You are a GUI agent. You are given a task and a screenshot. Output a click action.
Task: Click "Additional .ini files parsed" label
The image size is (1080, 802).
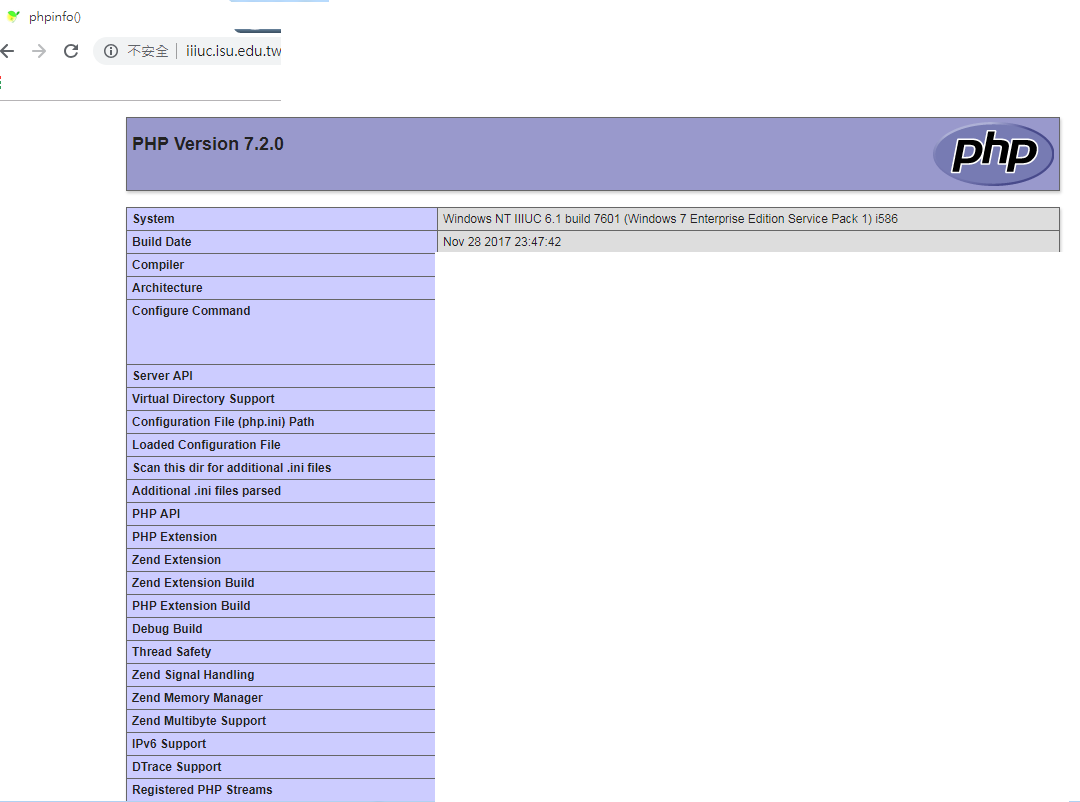[x=207, y=491]
